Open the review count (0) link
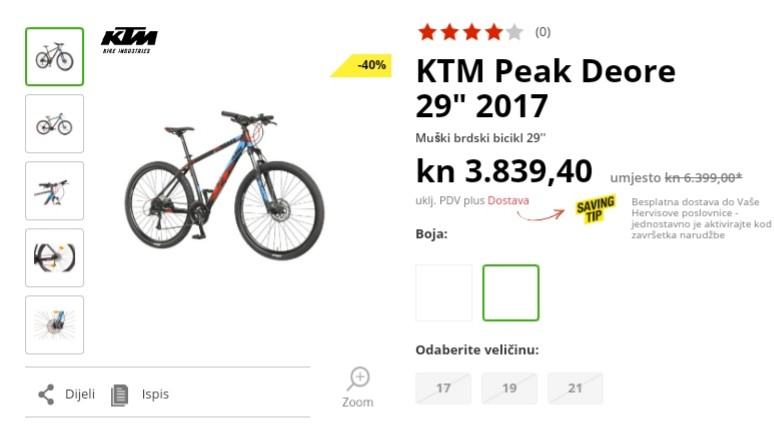The image size is (774, 425). (x=542, y=32)
